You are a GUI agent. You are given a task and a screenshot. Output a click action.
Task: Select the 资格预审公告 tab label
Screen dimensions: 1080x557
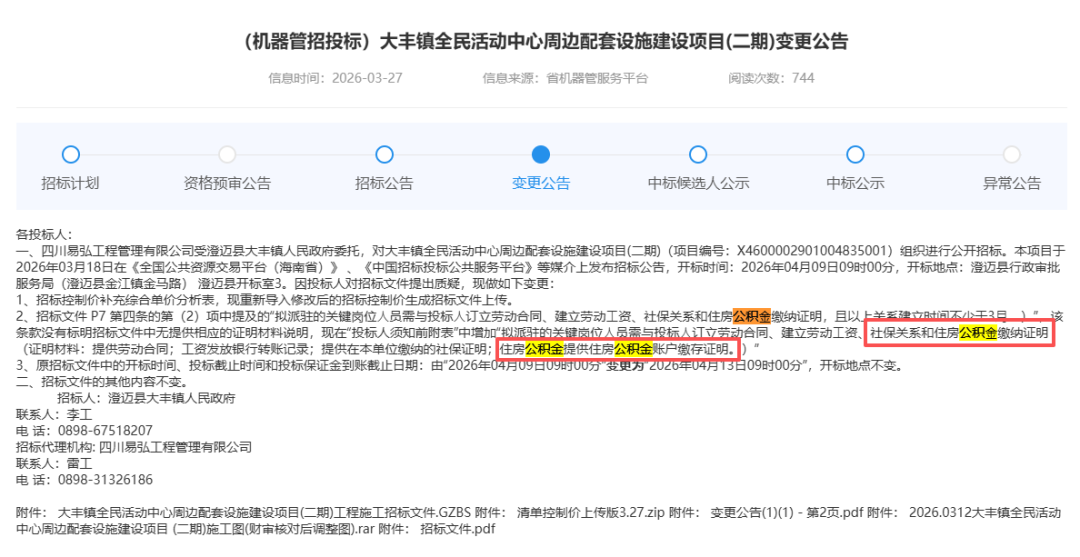227,183
